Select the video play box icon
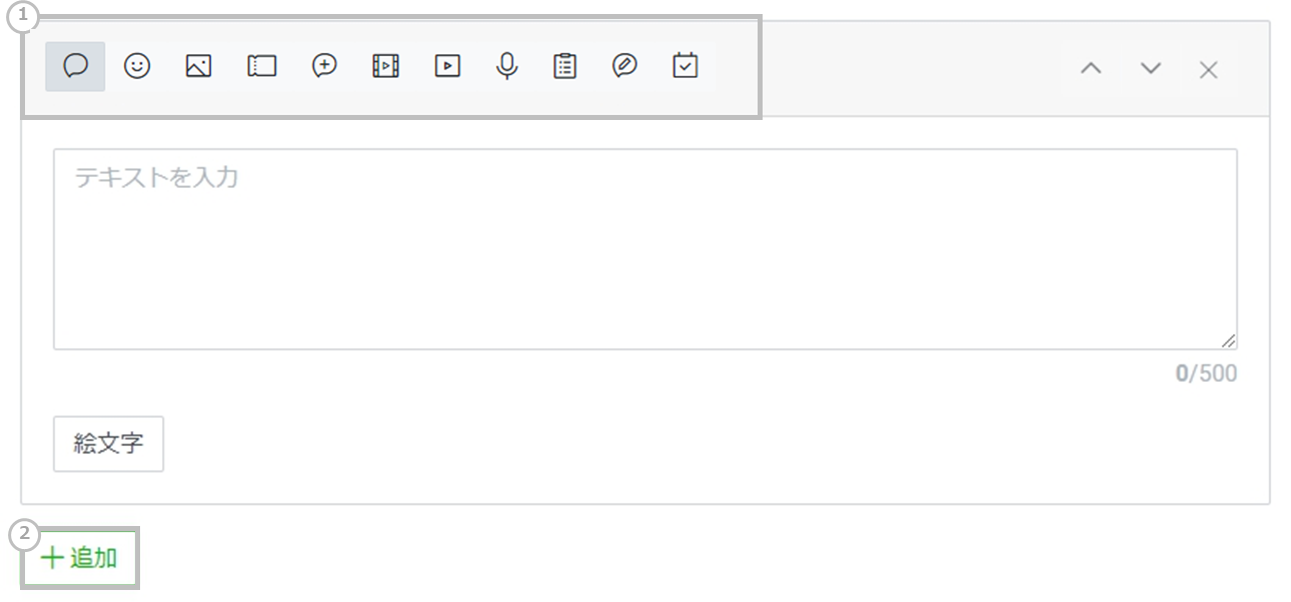 [x=447, y=67]
